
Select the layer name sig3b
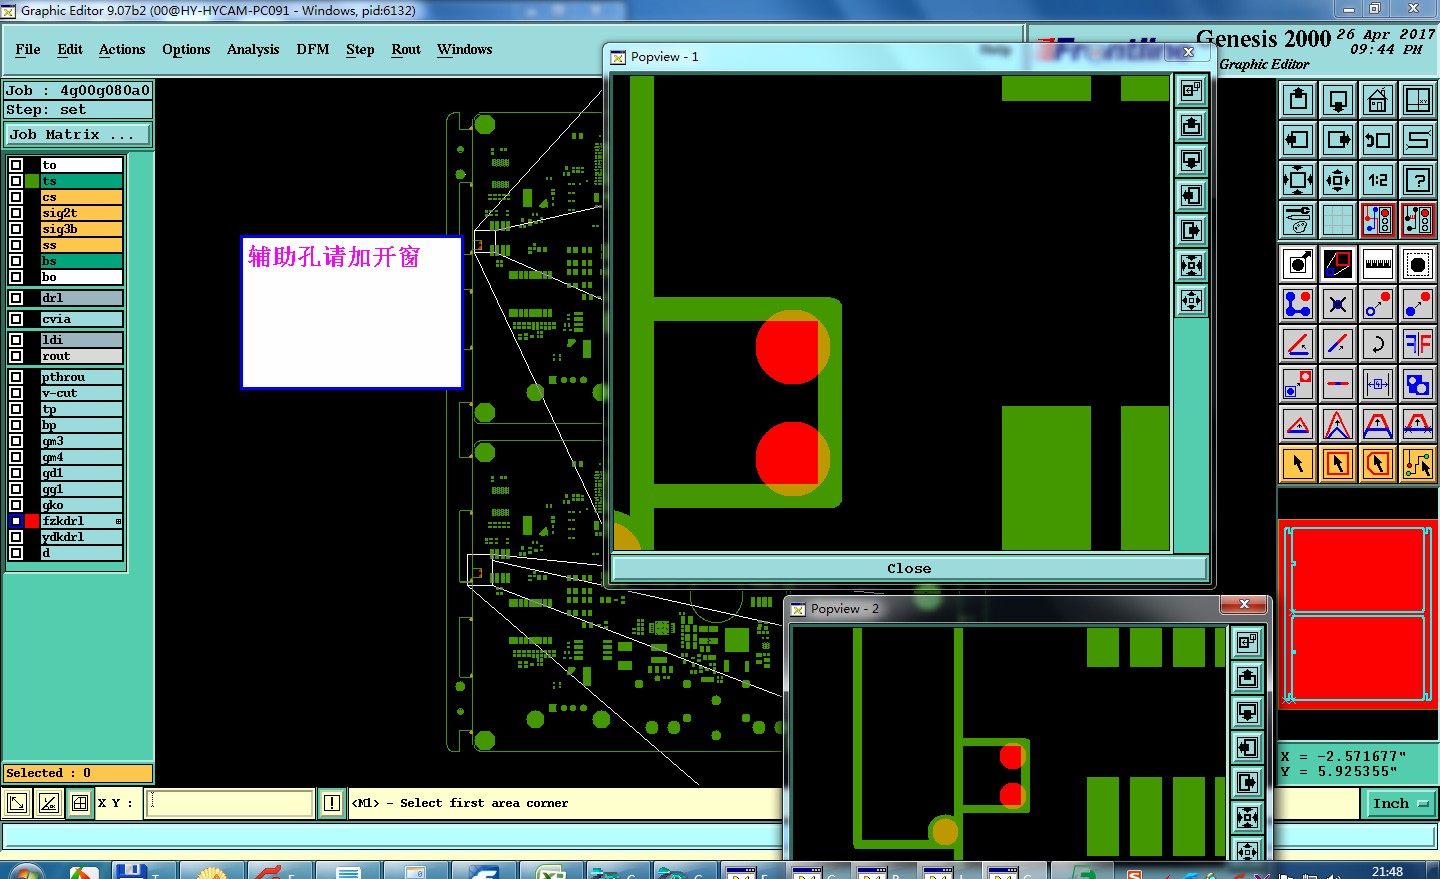81,229
